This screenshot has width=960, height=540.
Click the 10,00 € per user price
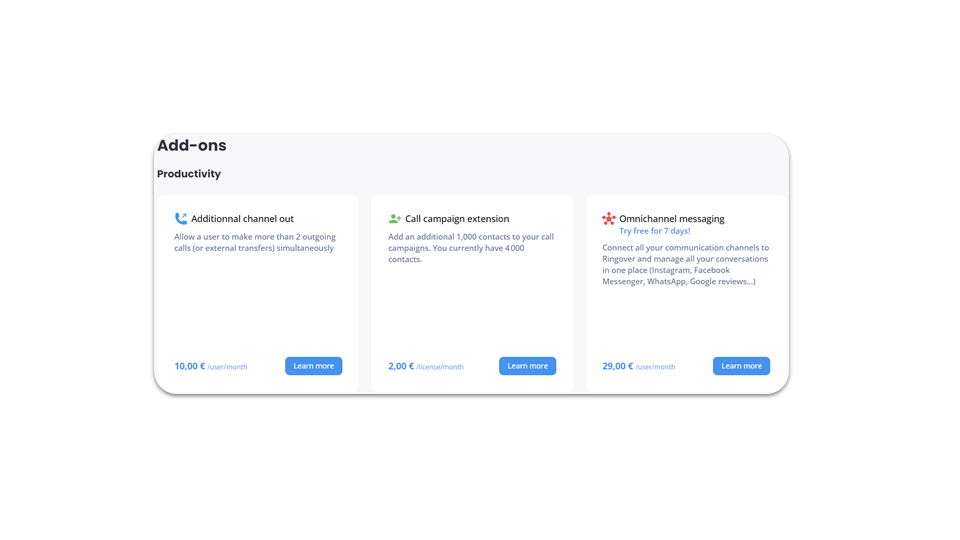point(190,366)
